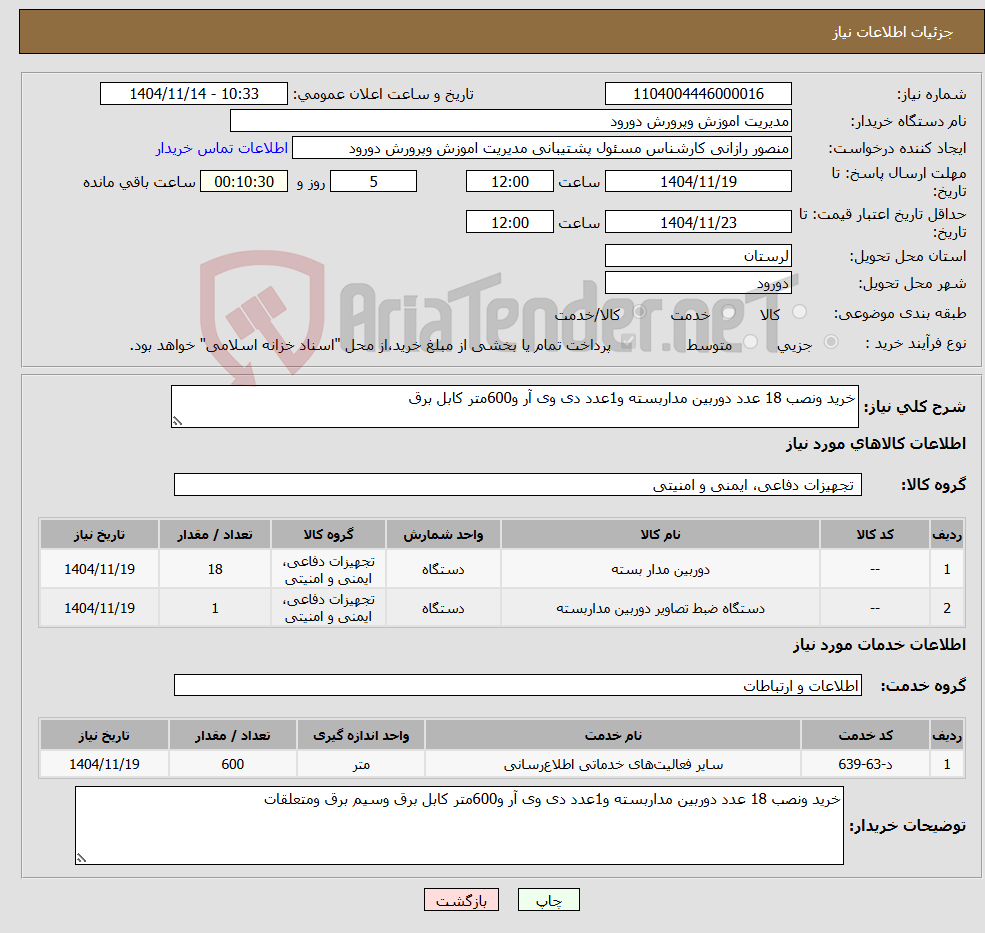This screenshot has width=985, height=933.
Task: Click the سایر فعالیت‌های خدماتی اطلاع‌رسانی cell
Action: (613, 764)
